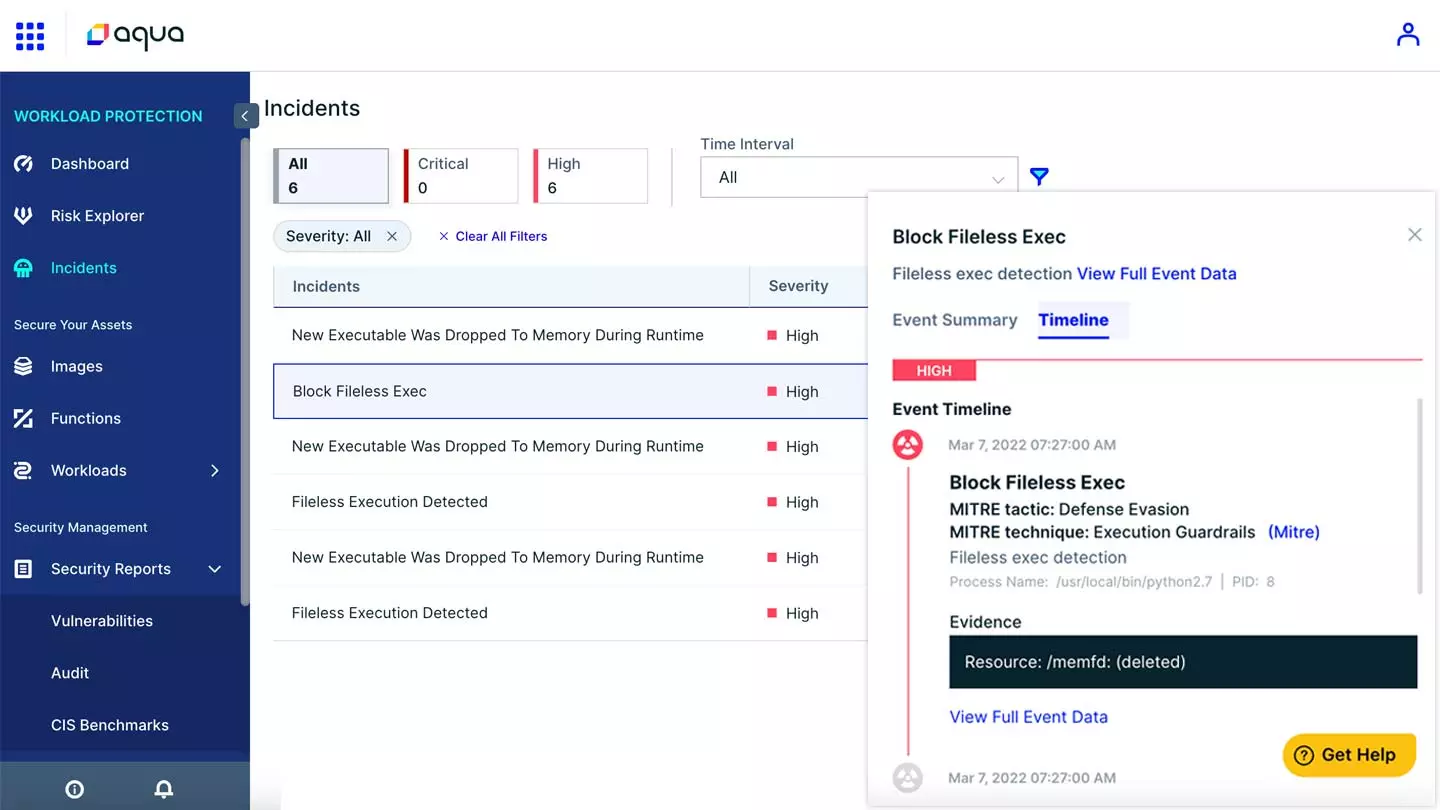Image resolution: width=1440 pixels, height=810 pixels.
Task: Open Functions from the sidebar
Action: coord(86,419)
